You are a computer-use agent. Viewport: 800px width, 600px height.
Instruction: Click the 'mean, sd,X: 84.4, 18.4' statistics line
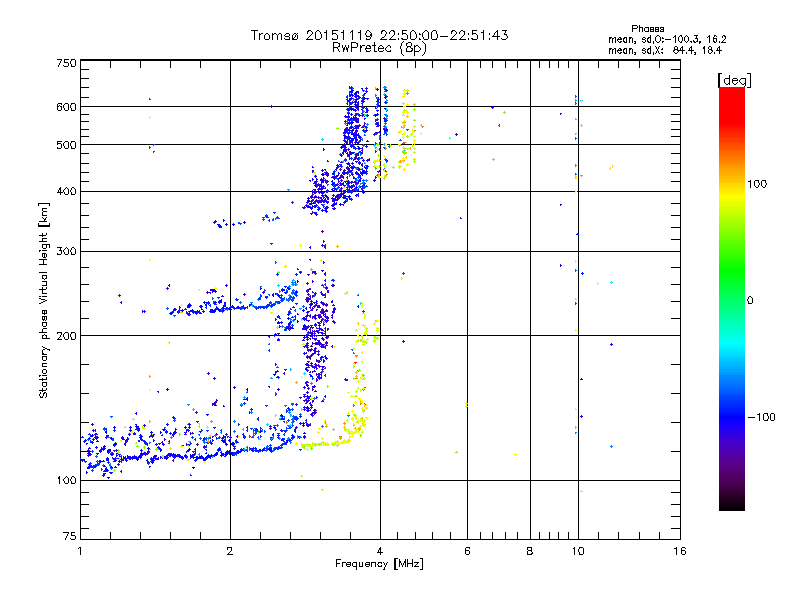tap(665, 50)
